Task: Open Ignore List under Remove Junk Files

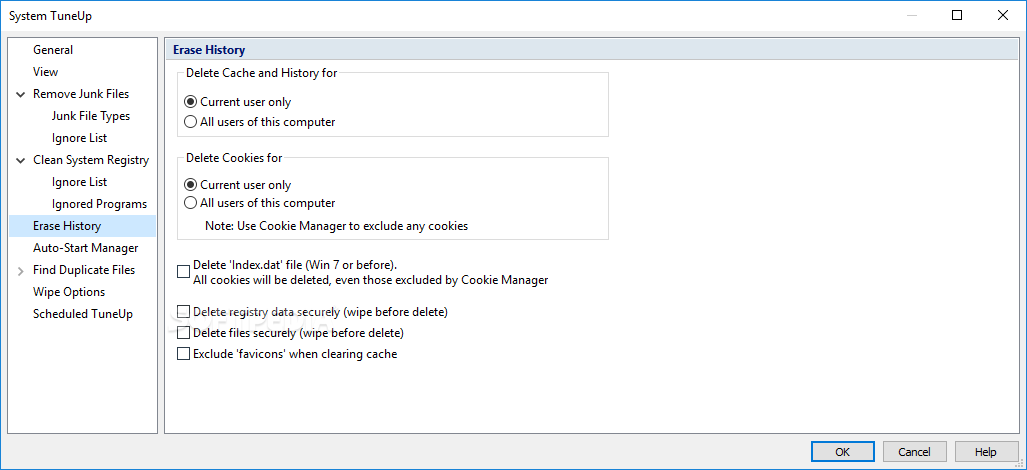Action: point(80,138)
